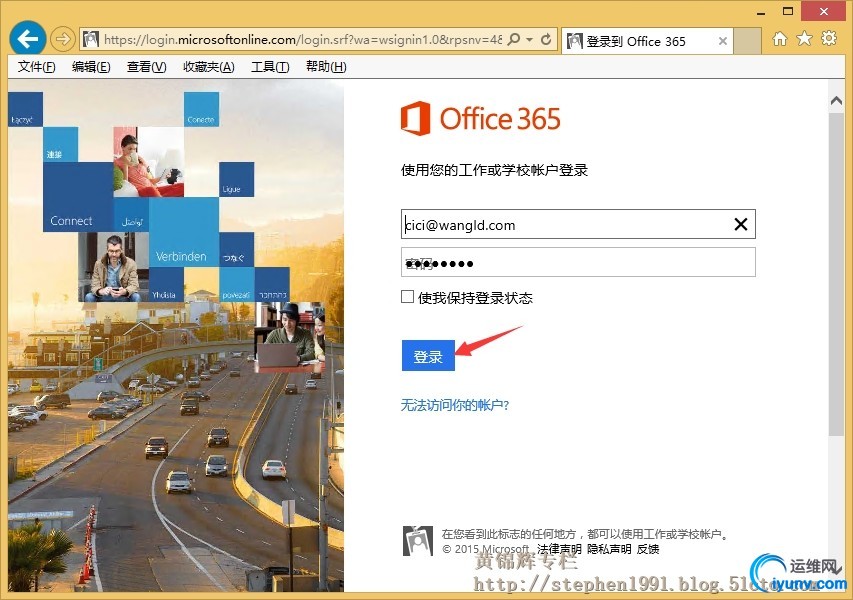Open the 法律声明 legal link
Screen dimensions: 853x600
click(x=559, y=549)
